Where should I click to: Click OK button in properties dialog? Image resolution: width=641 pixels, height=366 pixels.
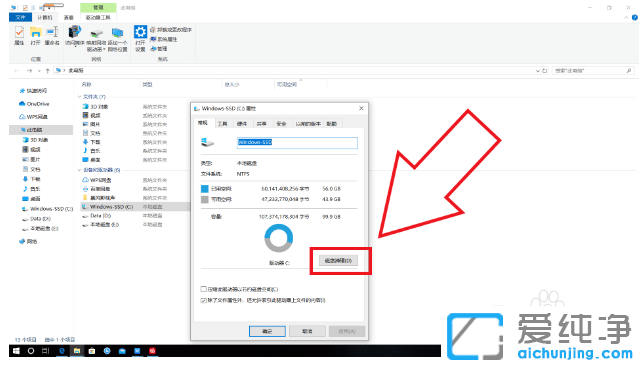[267, 331]
